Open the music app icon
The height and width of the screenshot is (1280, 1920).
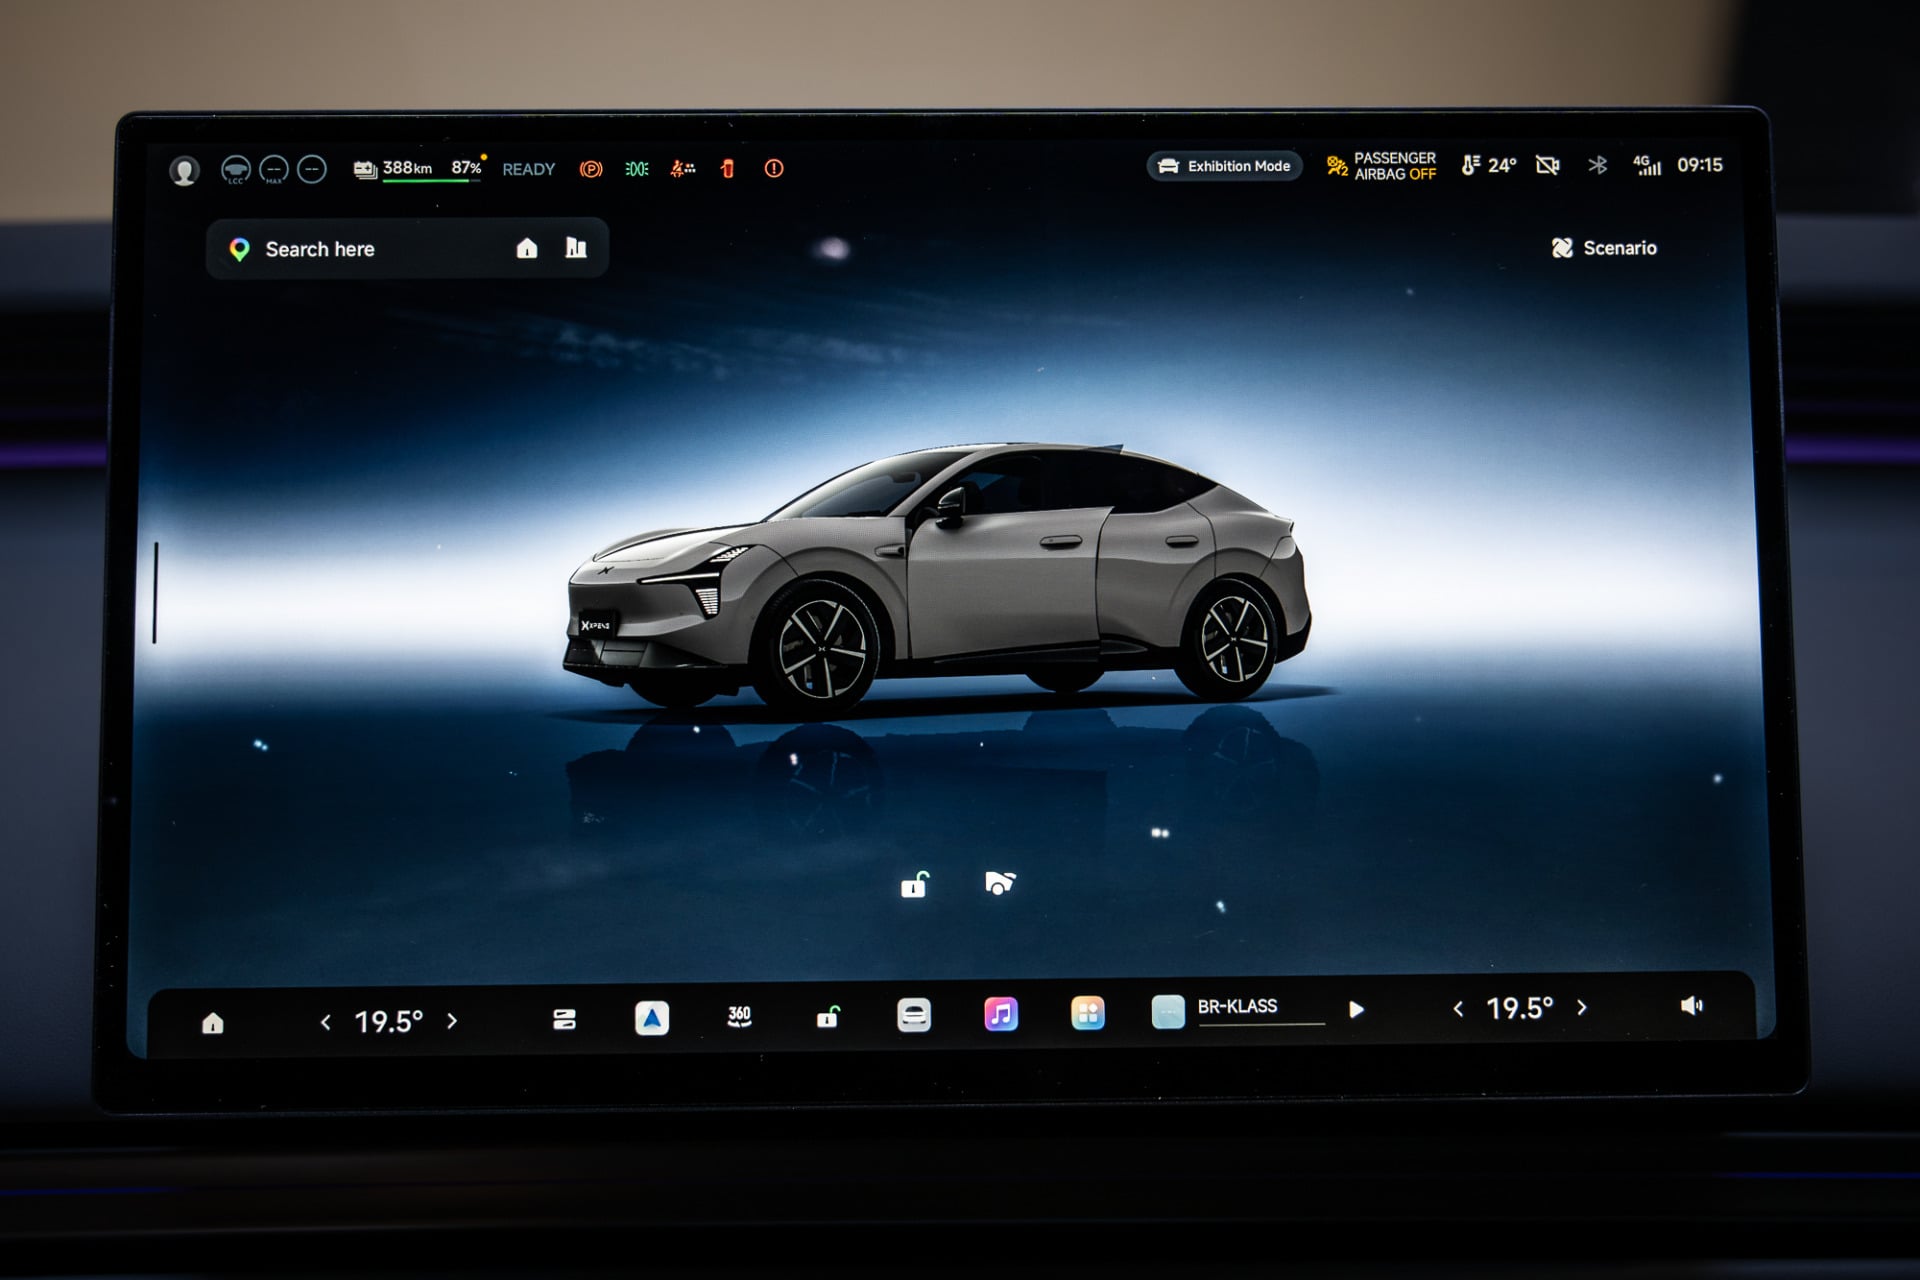pos(1001,1014)
